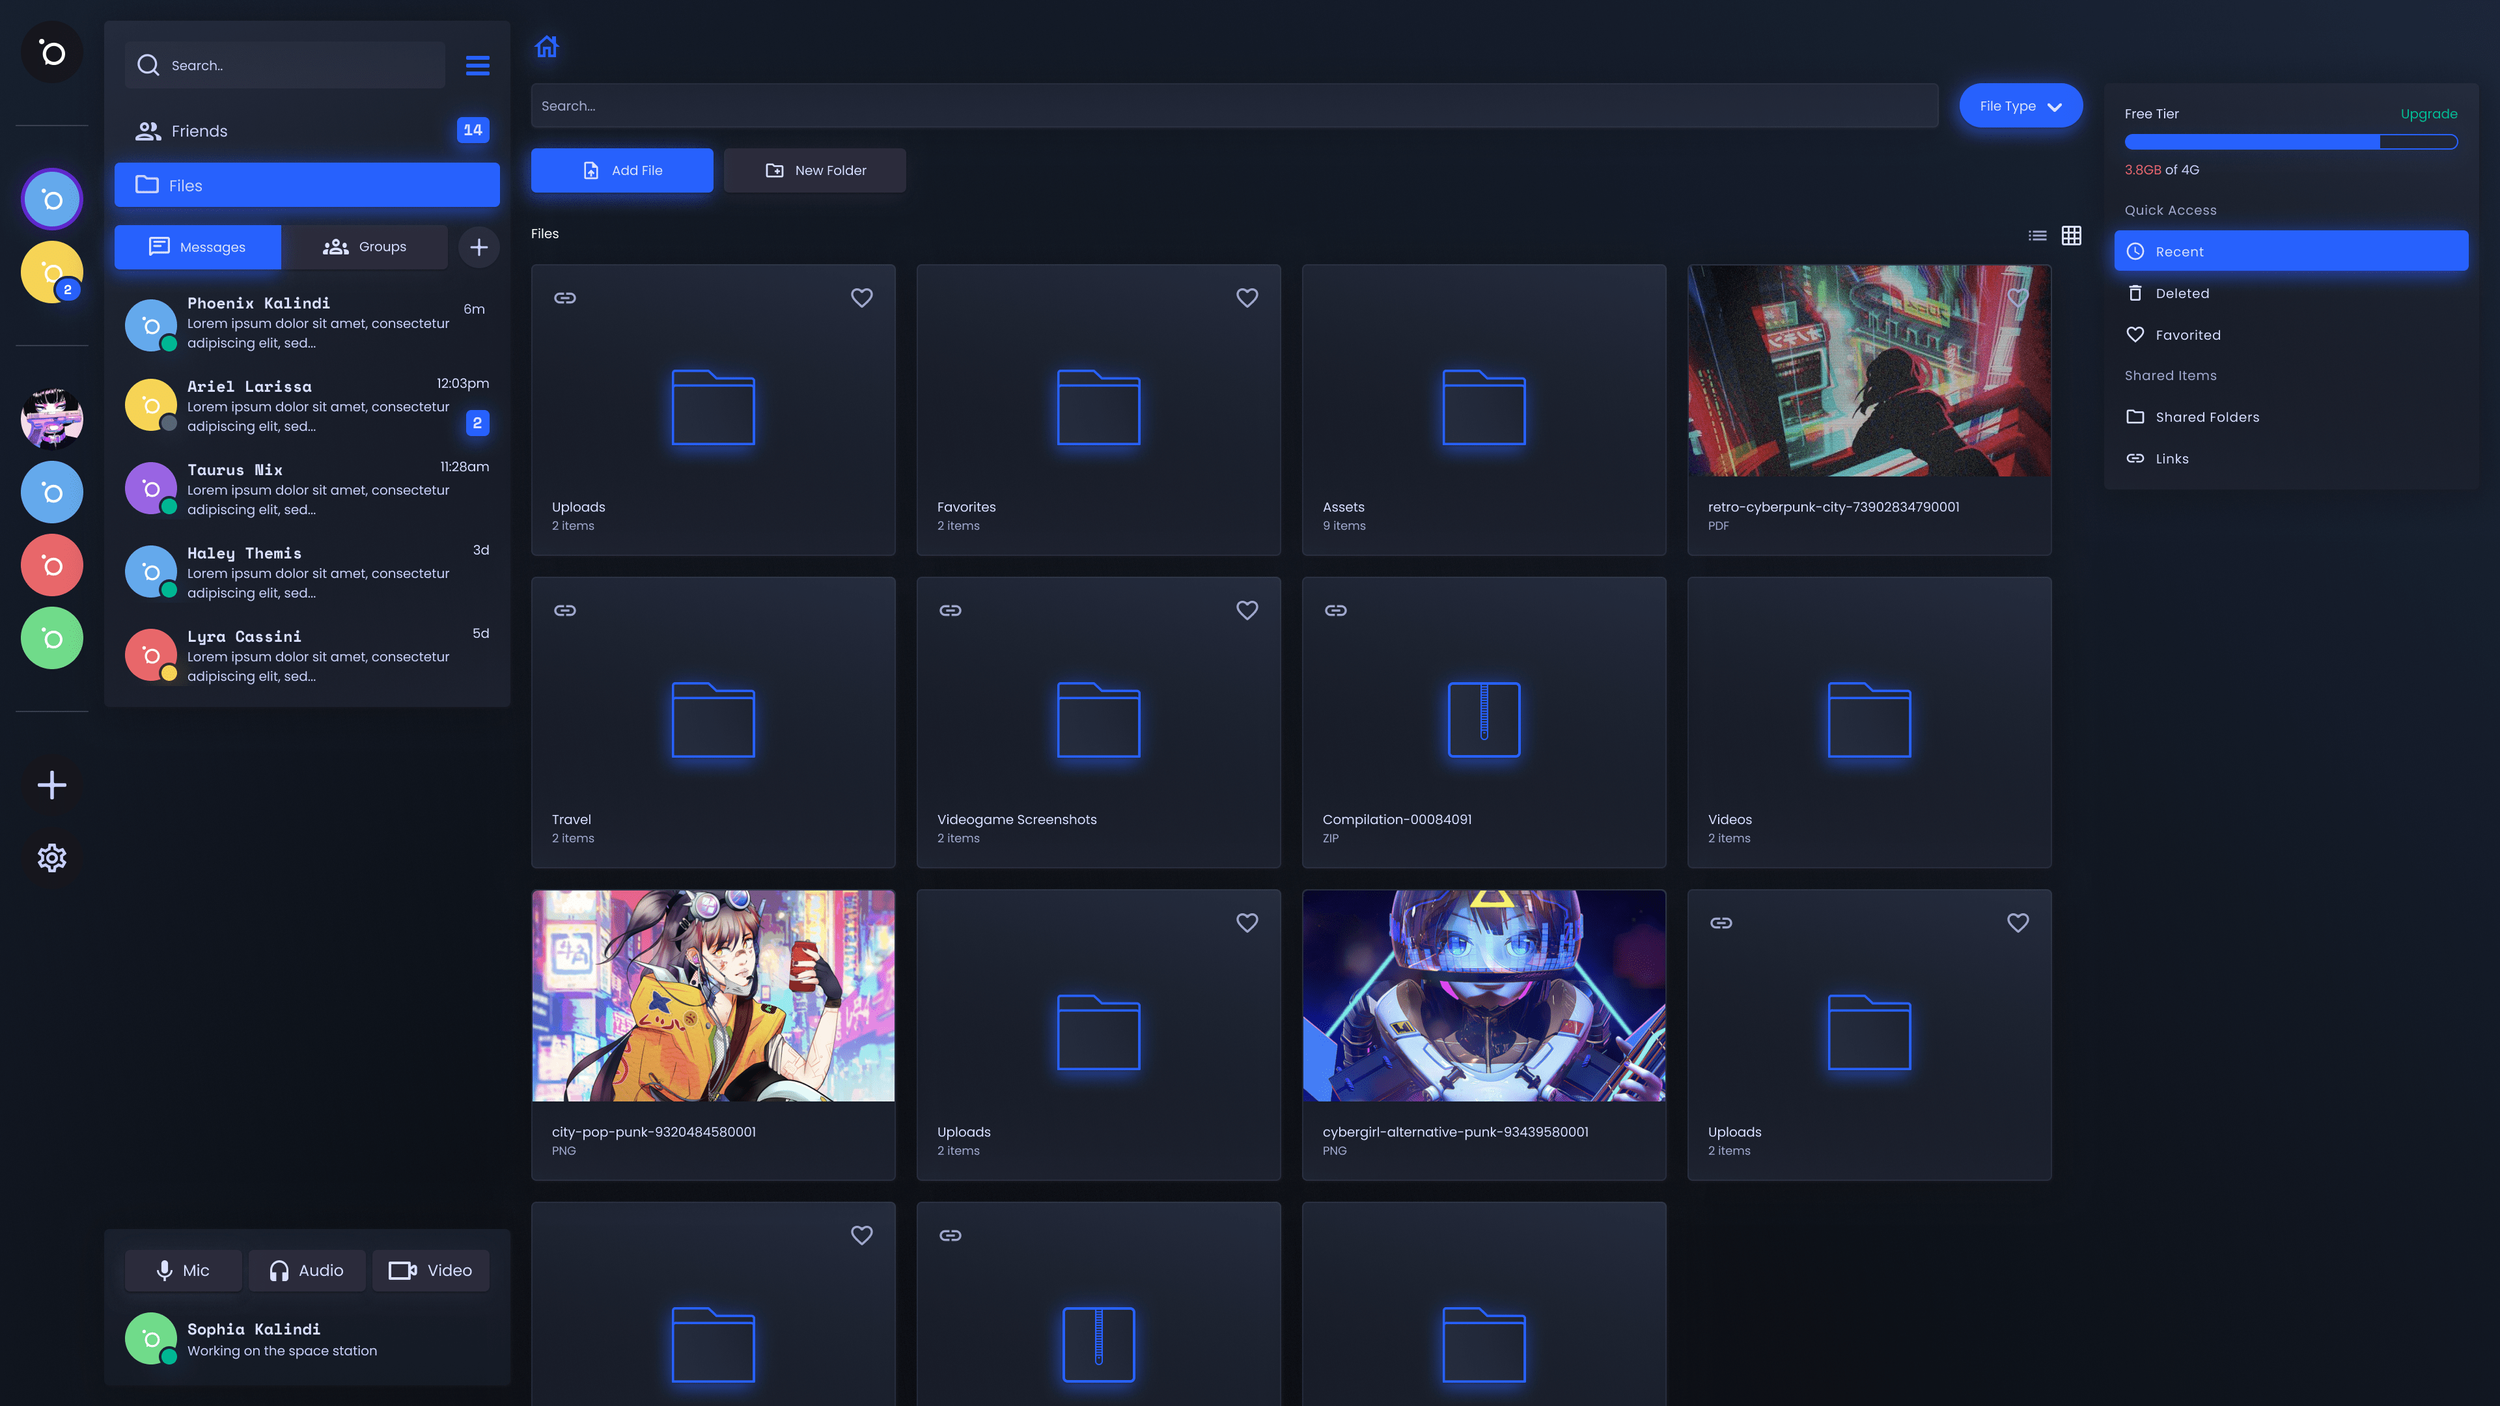
Task: Click link icon on Travel folder
Action: pos(565,610)
